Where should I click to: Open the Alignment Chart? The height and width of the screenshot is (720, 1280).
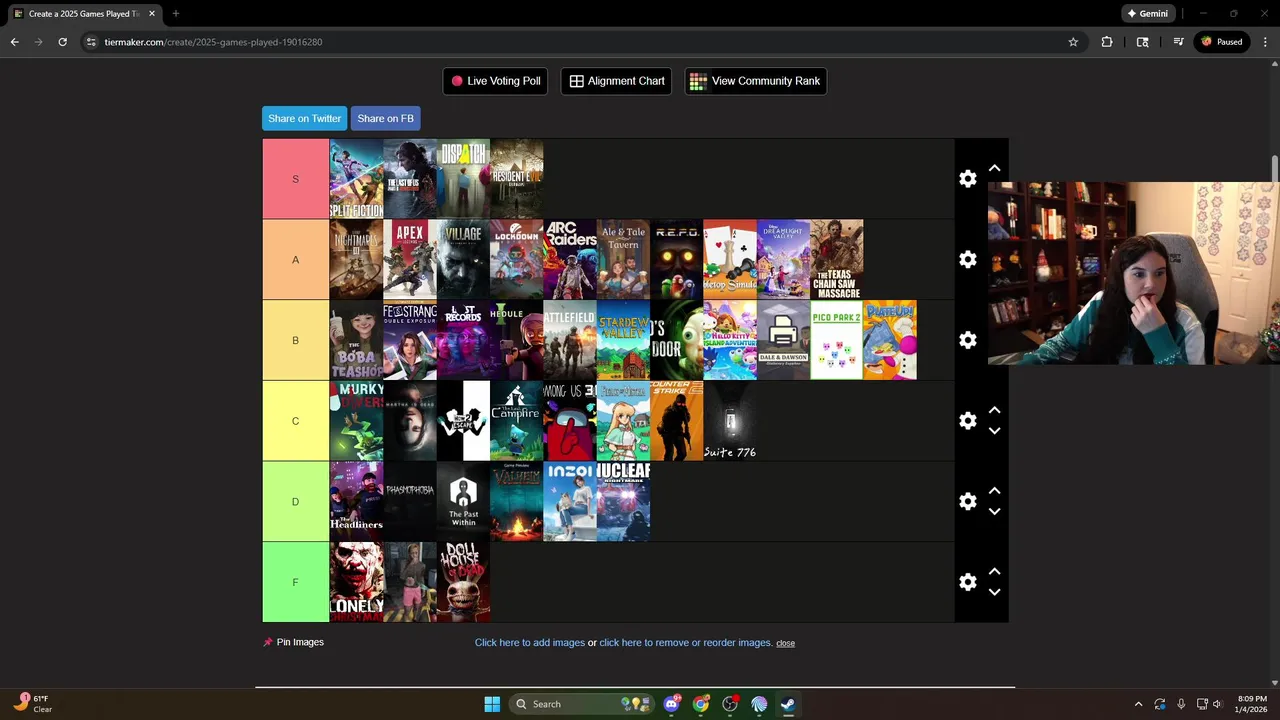pos(617,81)
